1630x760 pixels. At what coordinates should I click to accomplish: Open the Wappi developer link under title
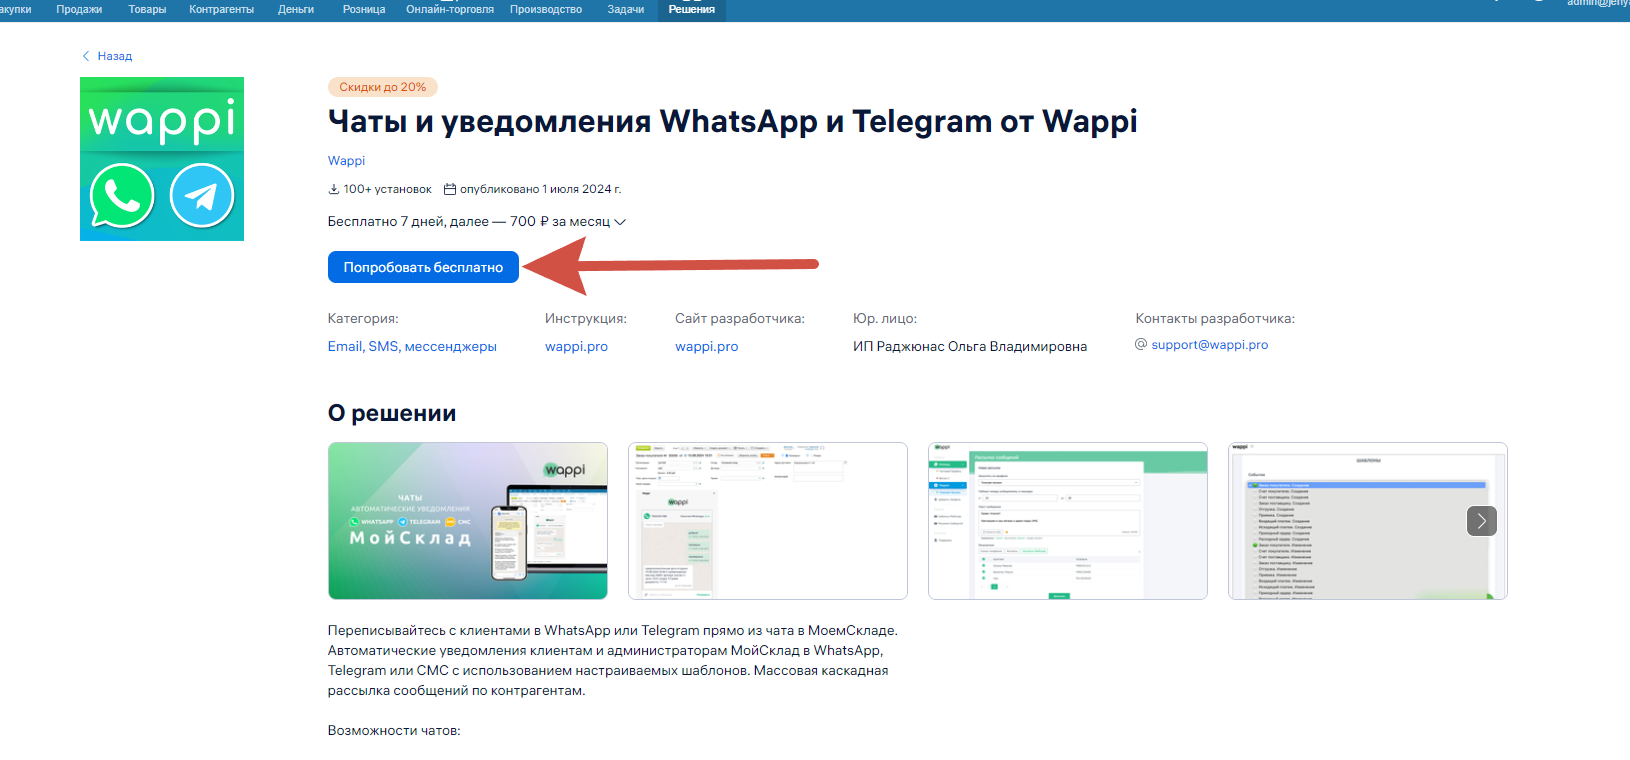coord(346,161)
